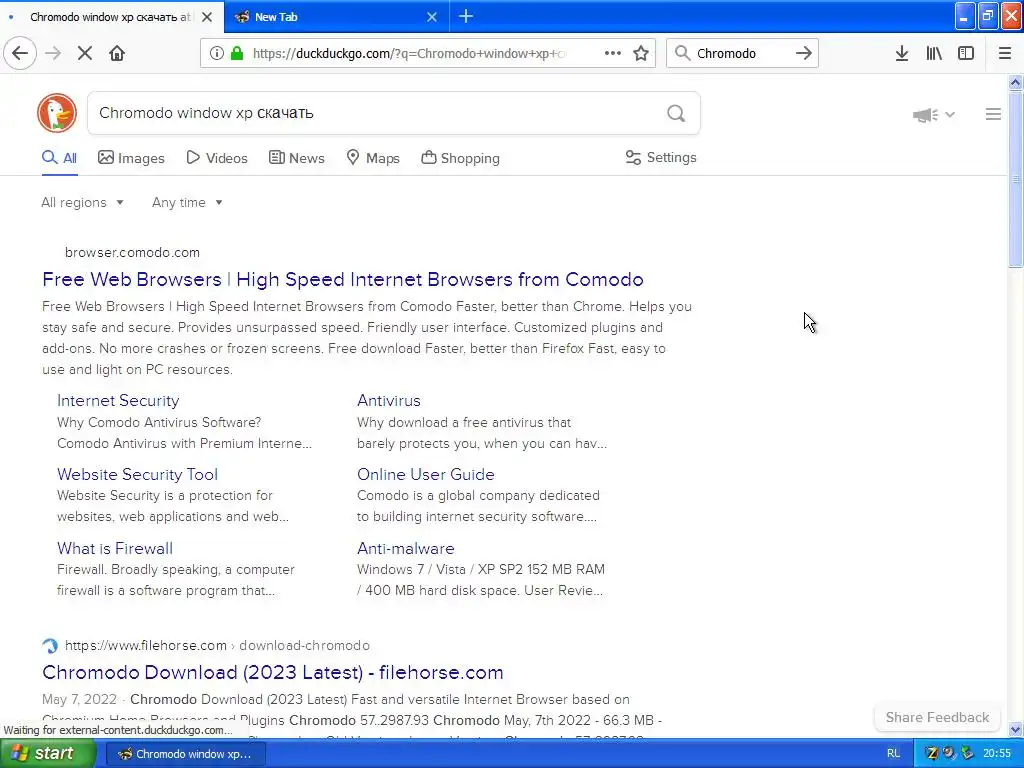
Task: Open the home page button
Action: 117,54
